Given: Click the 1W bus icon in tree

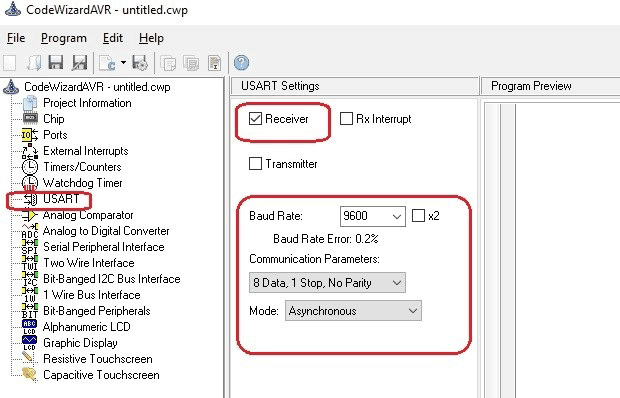Looking at the screenshot, I should click(x=30, y=295).
